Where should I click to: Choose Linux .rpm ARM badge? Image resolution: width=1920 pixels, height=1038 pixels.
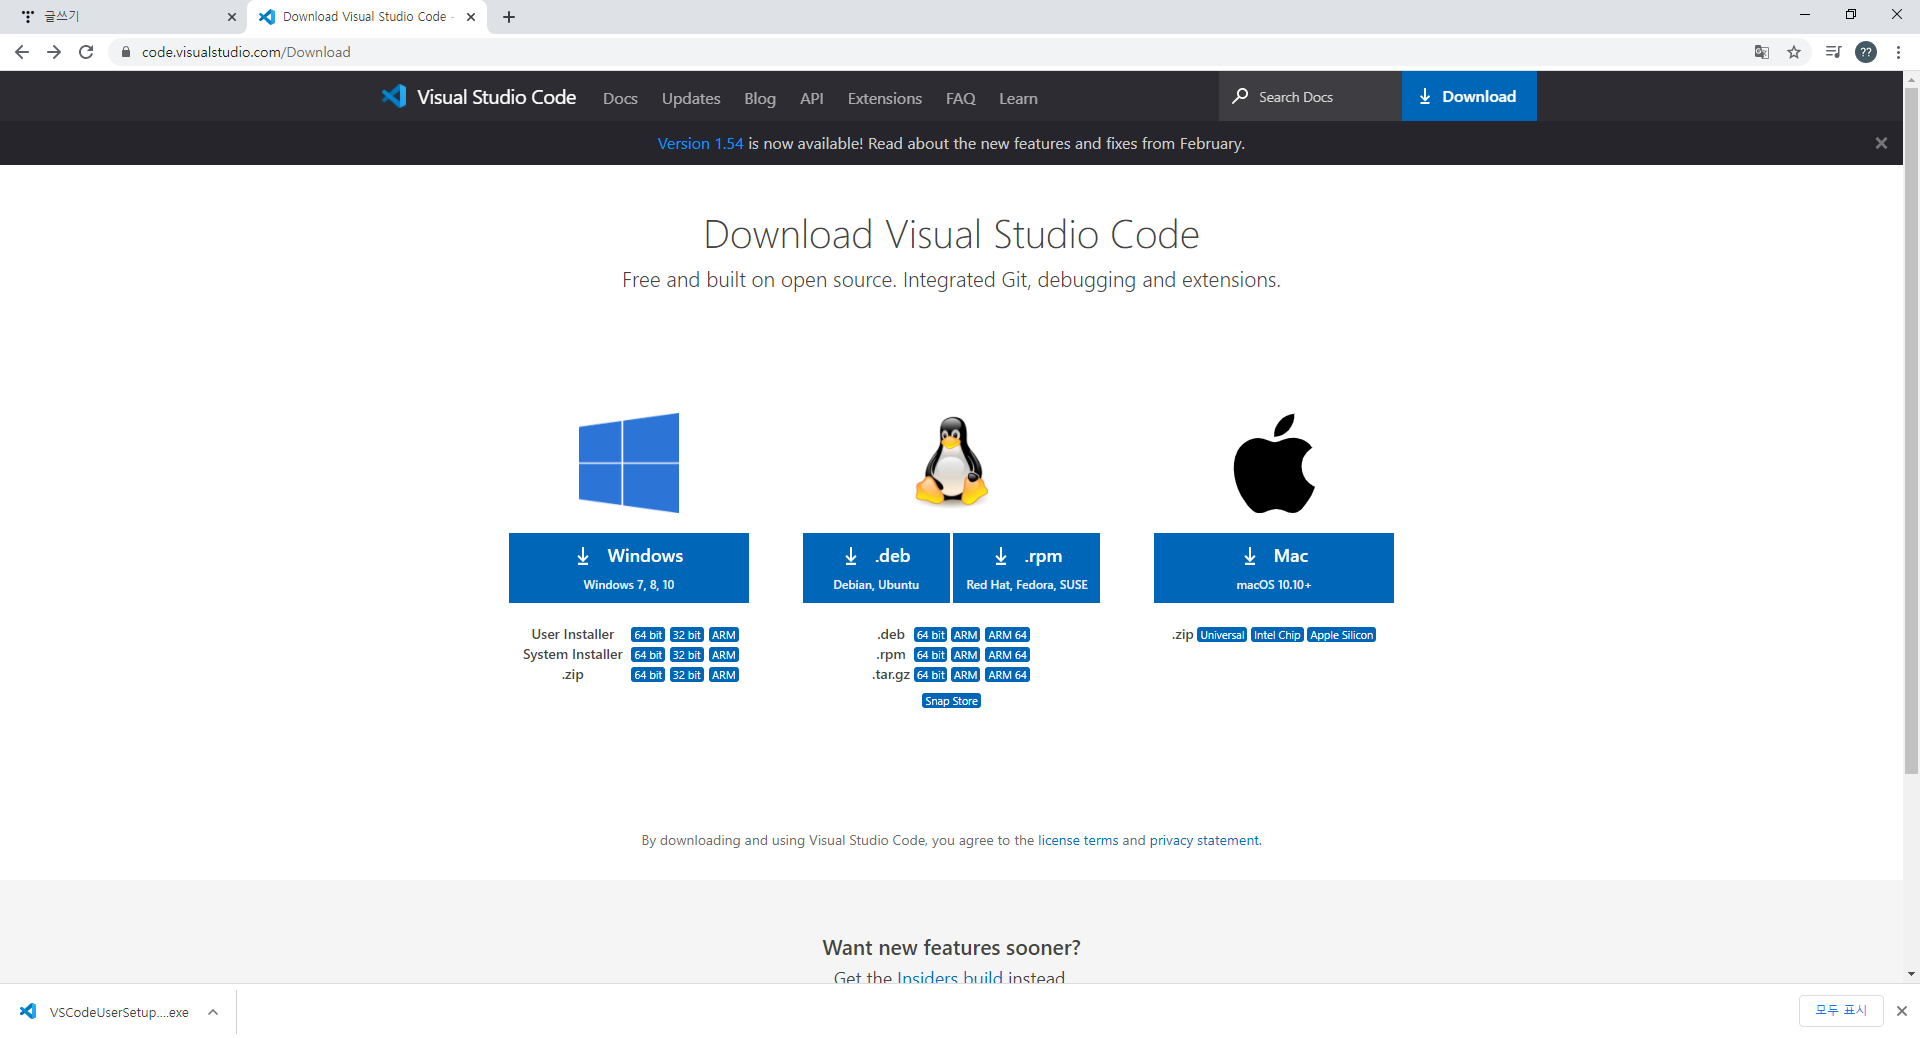(x=965, y=655)
